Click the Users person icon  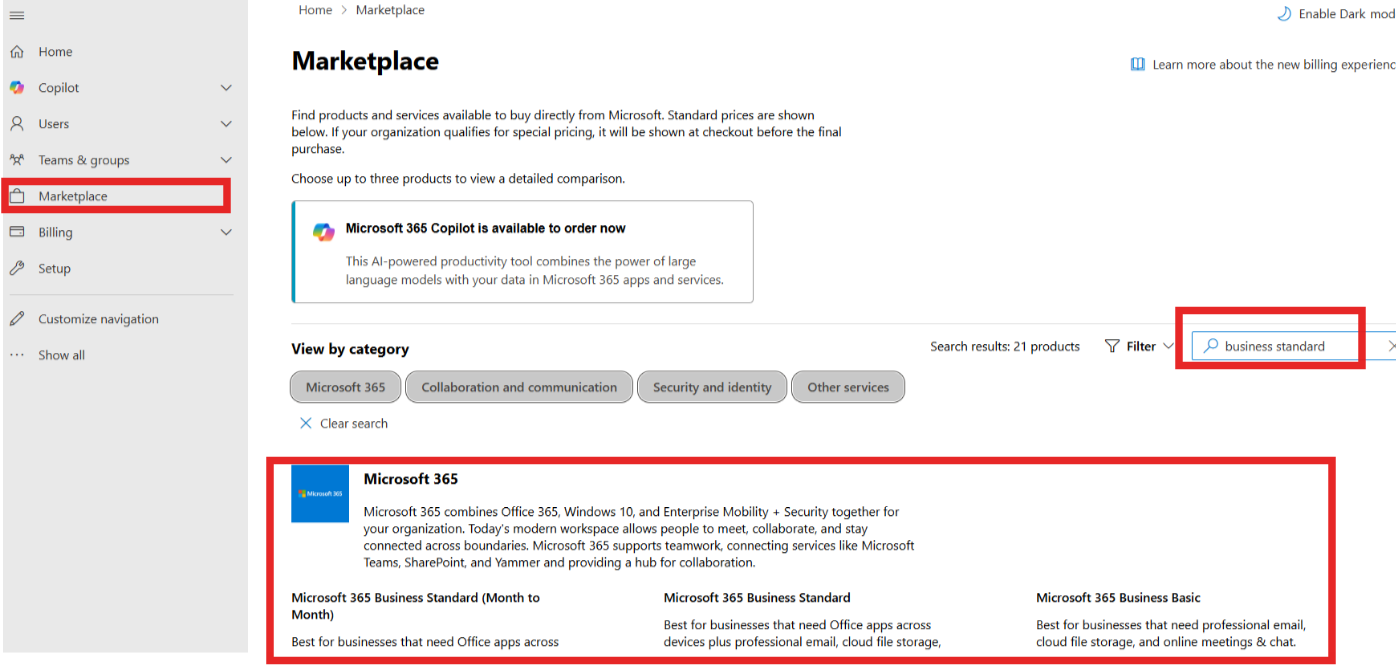(x=17, y=124)
